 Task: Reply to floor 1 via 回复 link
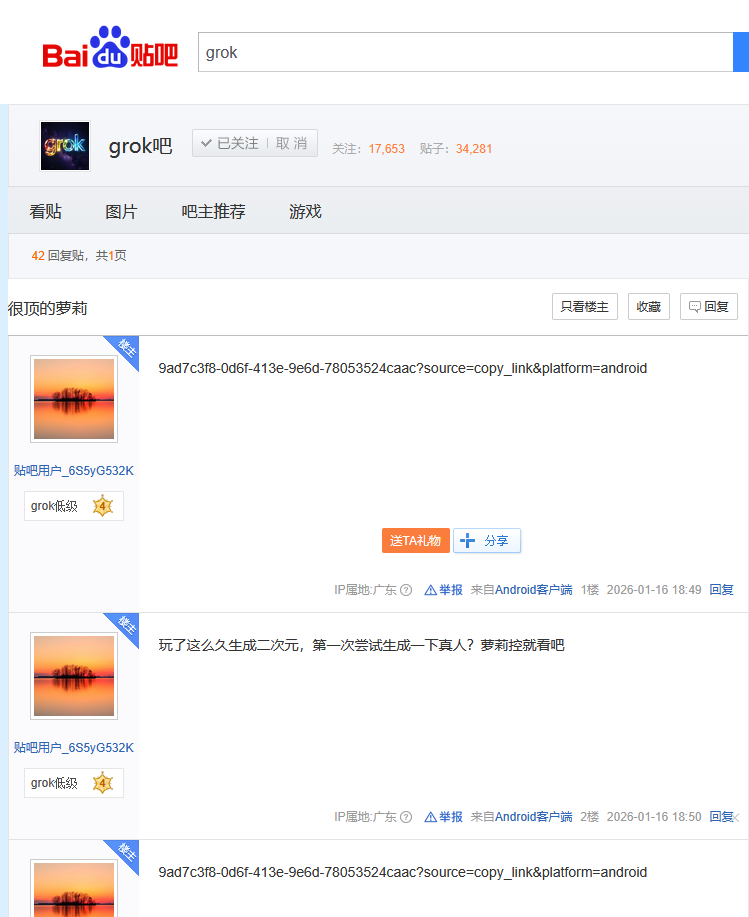point(722,590)
